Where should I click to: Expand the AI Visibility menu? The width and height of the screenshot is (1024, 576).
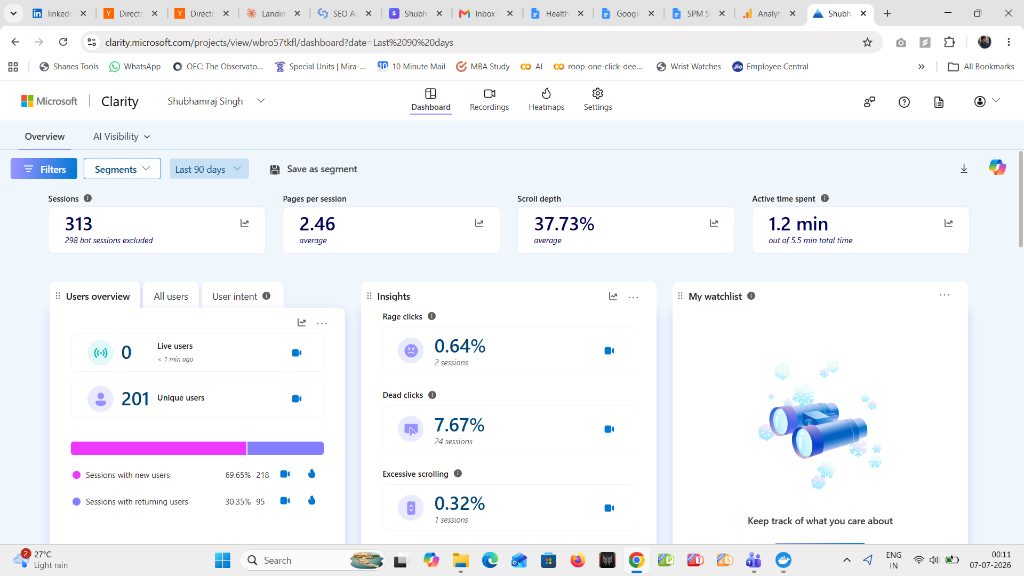(121, 136)
